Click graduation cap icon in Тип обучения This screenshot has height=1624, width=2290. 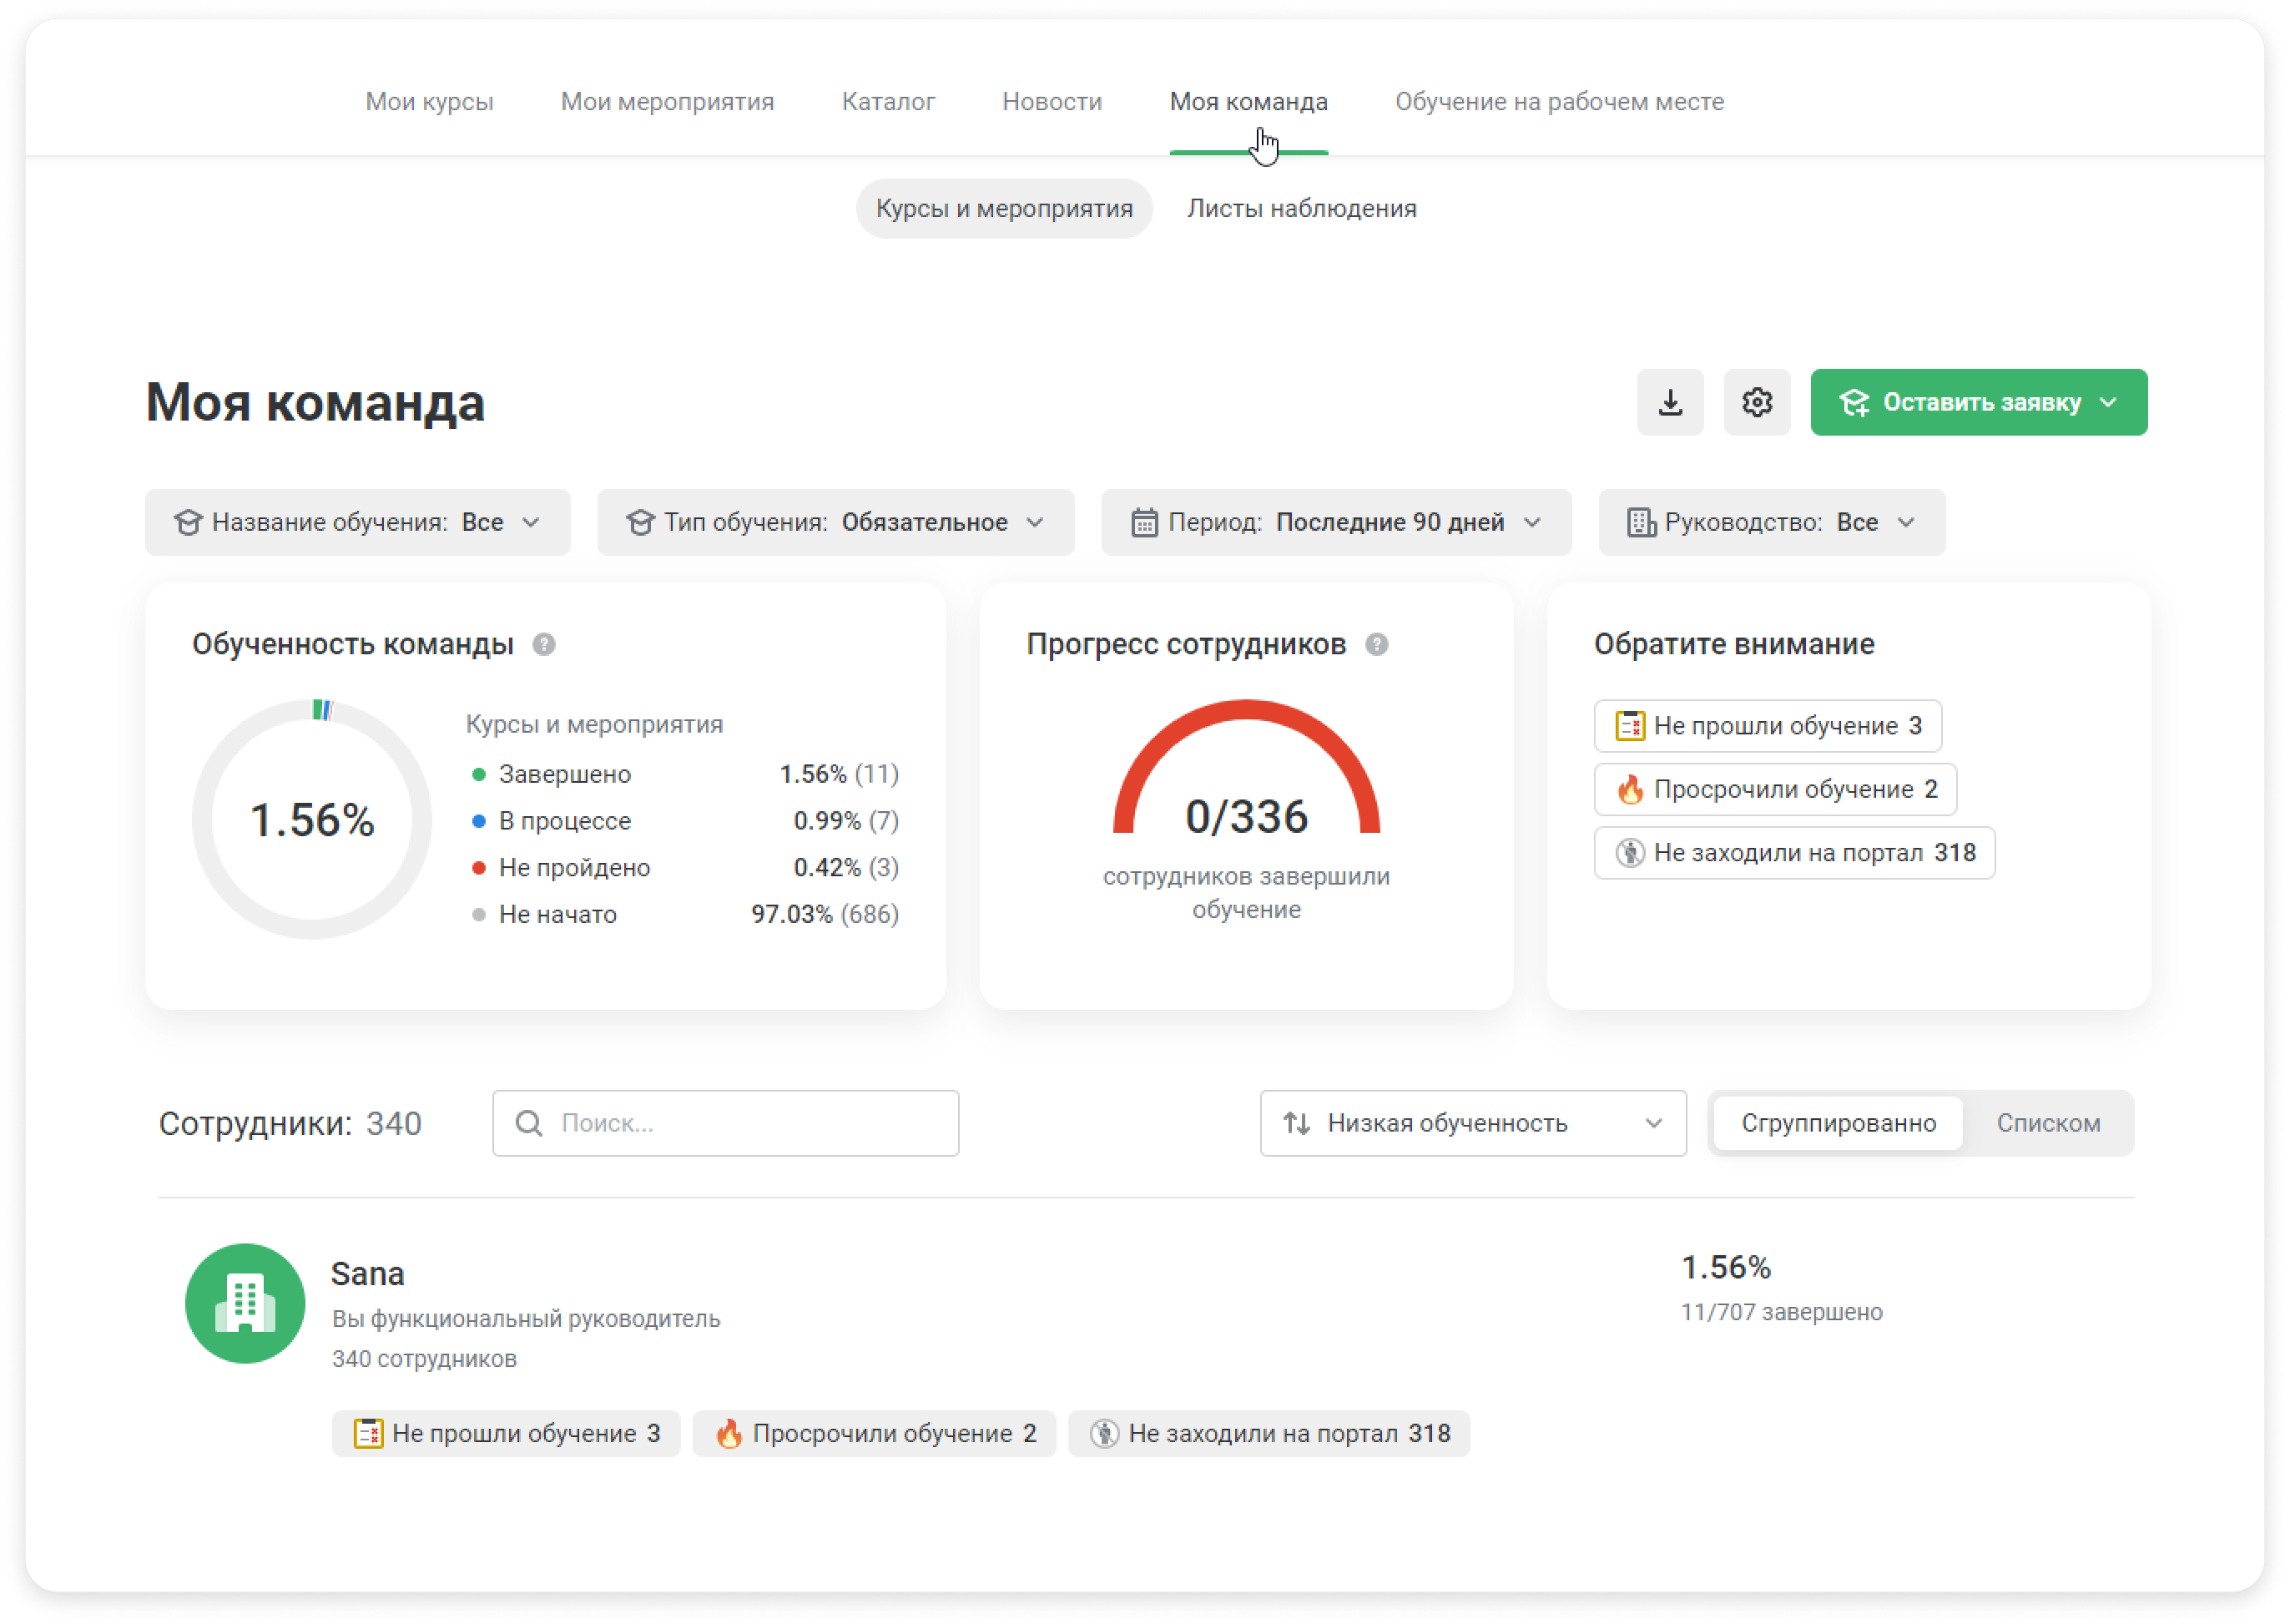point(640,522)
